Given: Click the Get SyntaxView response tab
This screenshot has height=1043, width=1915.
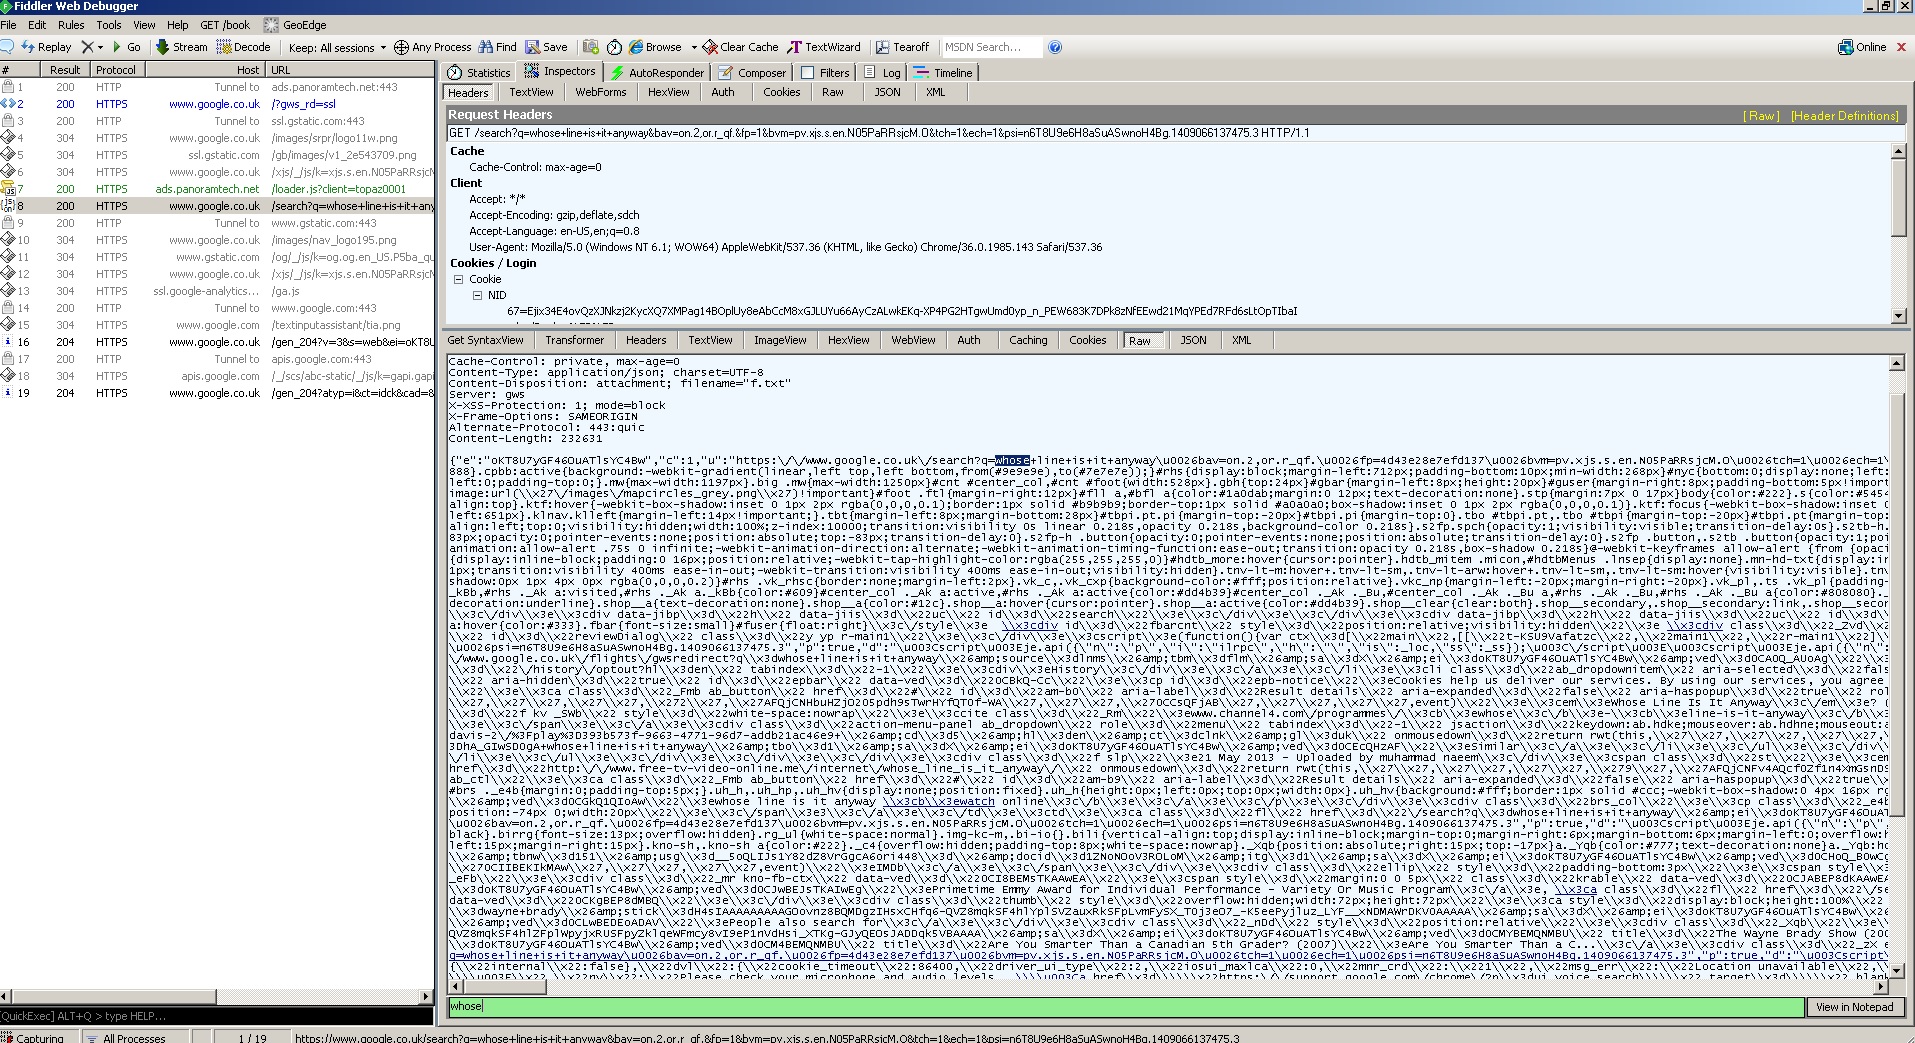Looking at the screenshot, I should [485, 340].
